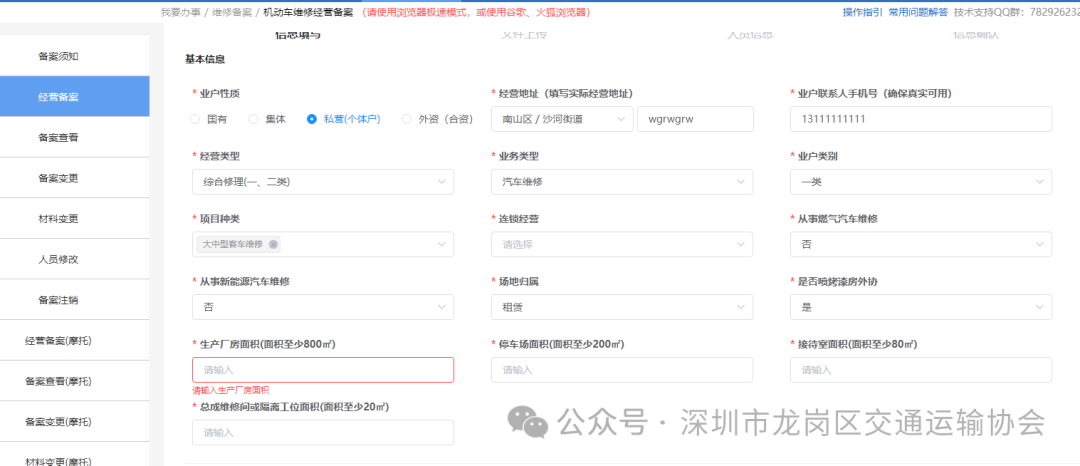Open 是否喷烤漆房外协 dropdown
Image resolution: width=1080 pixels, height=466 pixels.
coord(920,307)
